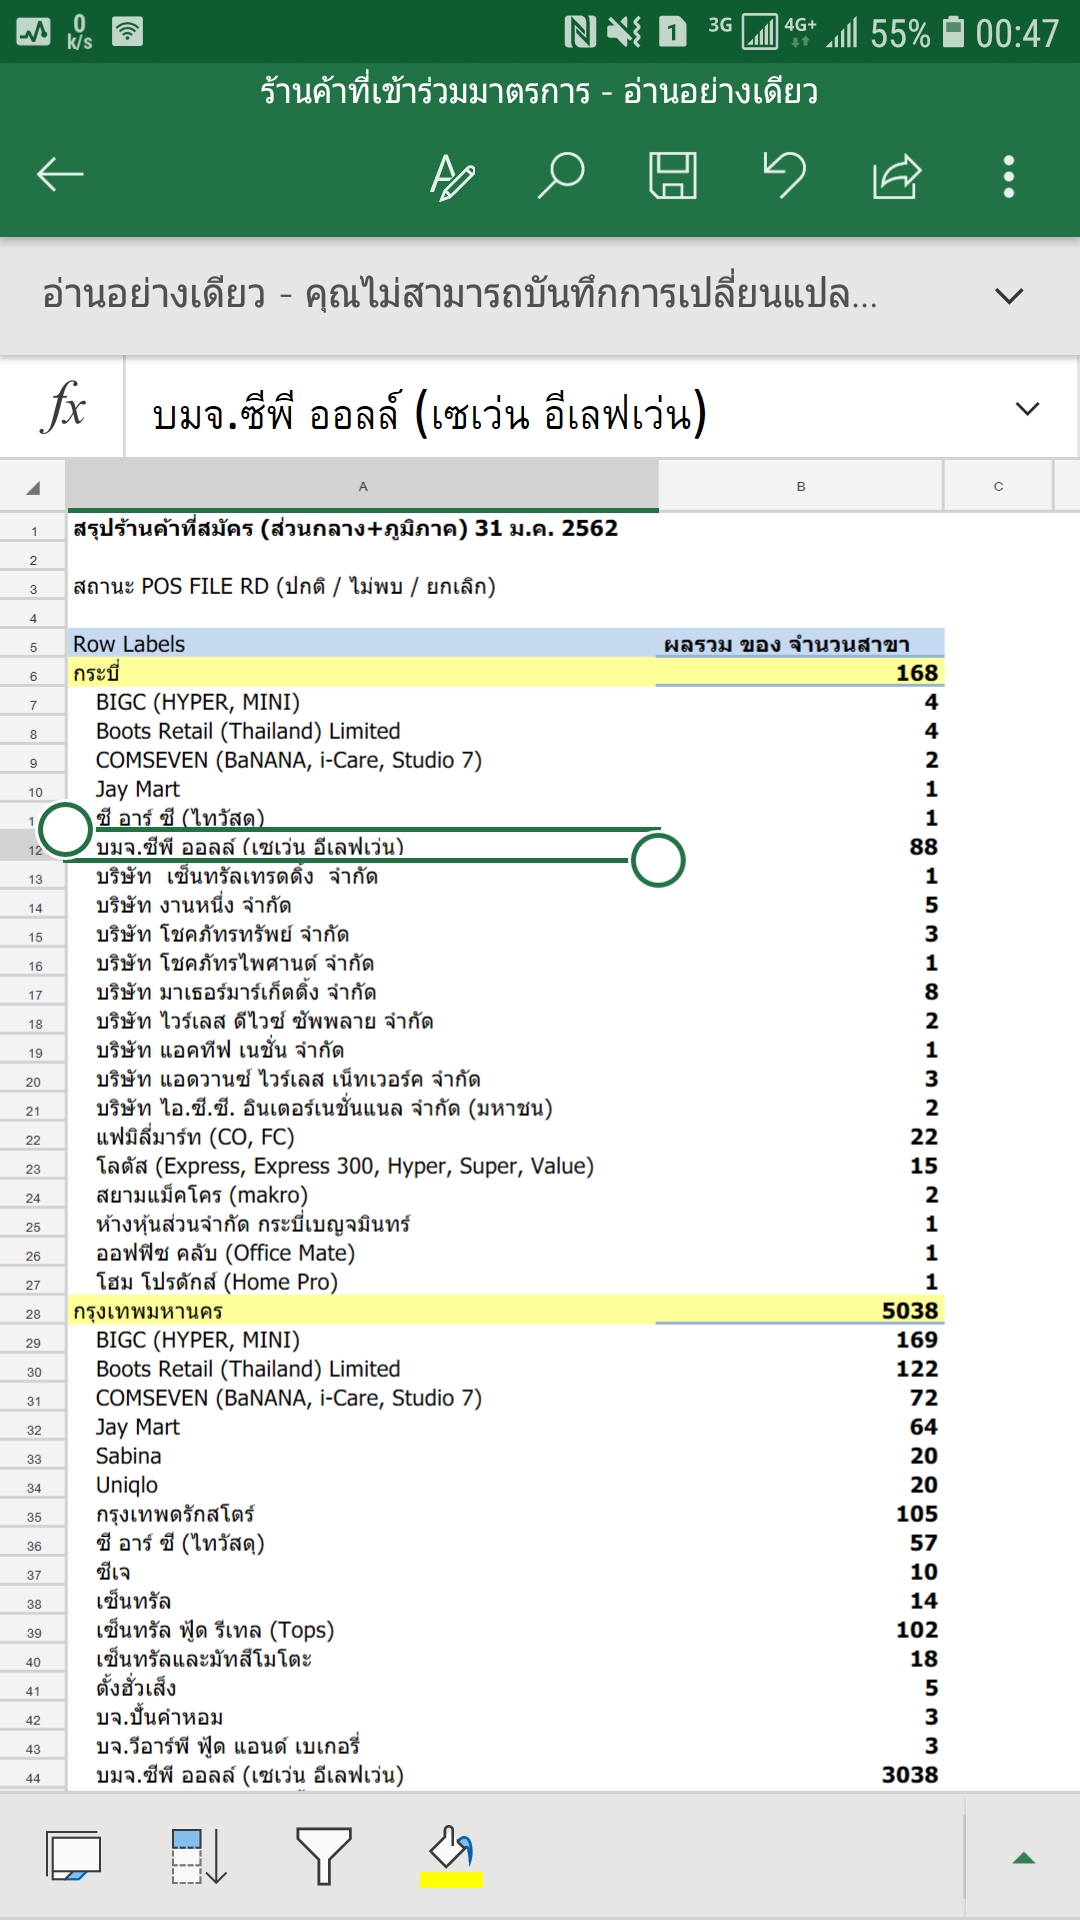Select the value 168 cell
Viewport: 1080px width, 1920px height.
pos(800,673)
